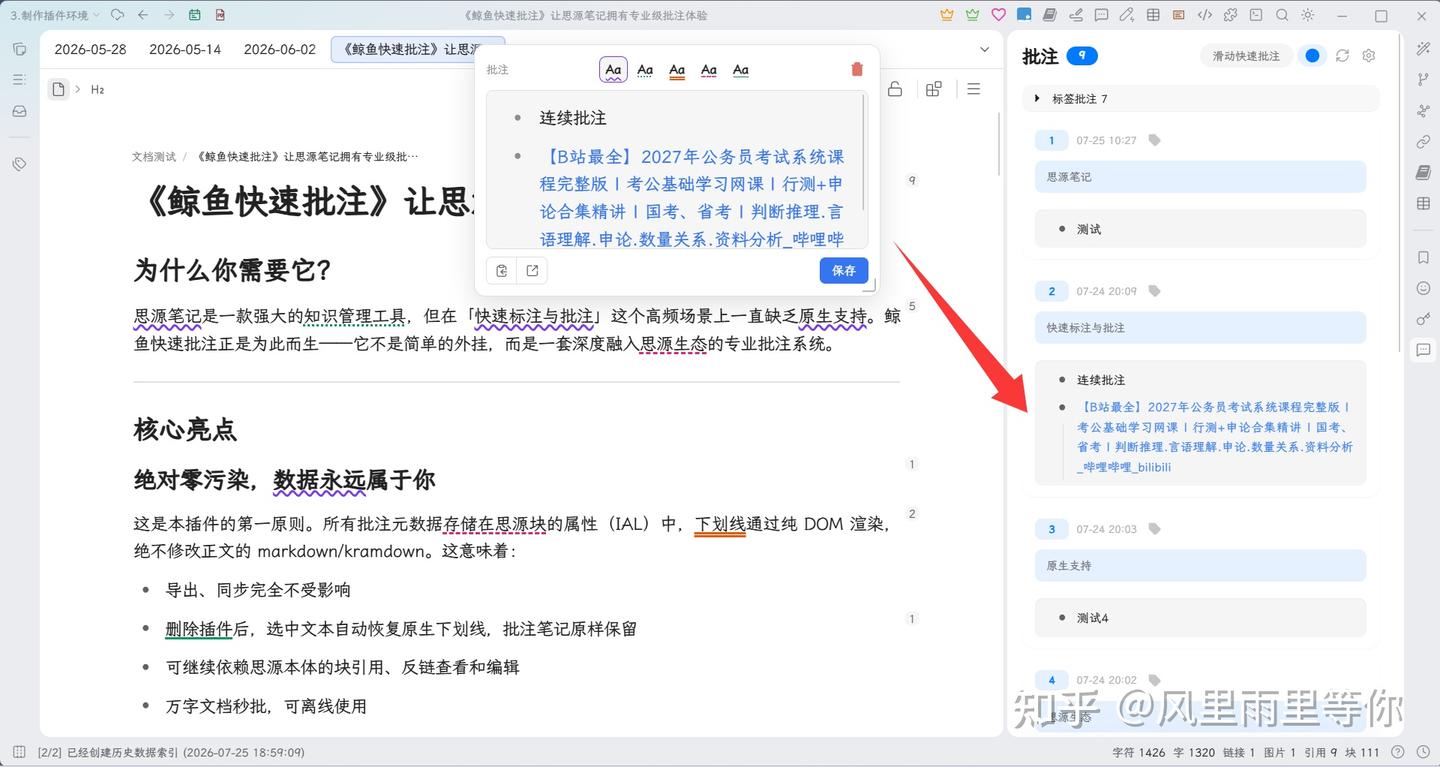Switch to the 2026-05-14 tab
The height and width of the screenshot is (767, 1440).
tap(185, 49)
